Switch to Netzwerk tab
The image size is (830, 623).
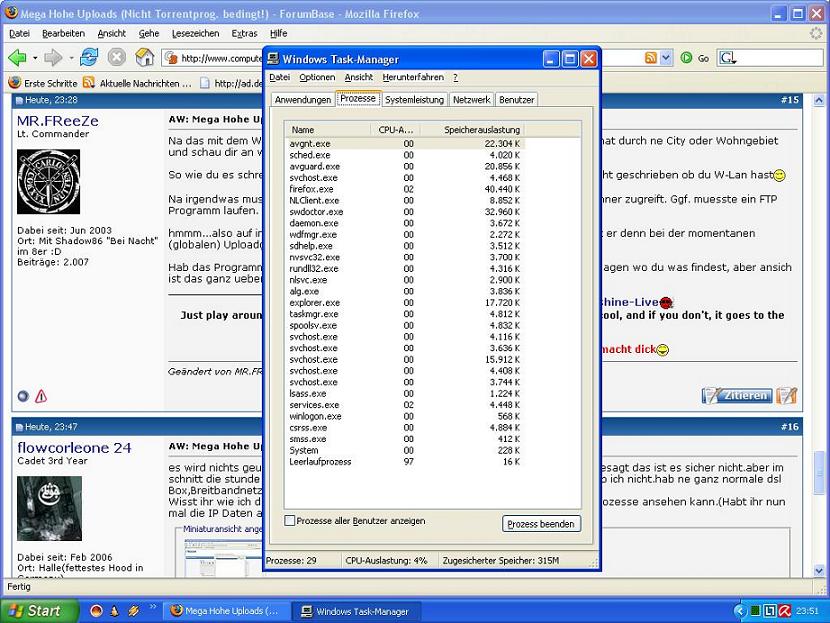tap(472, 100)
